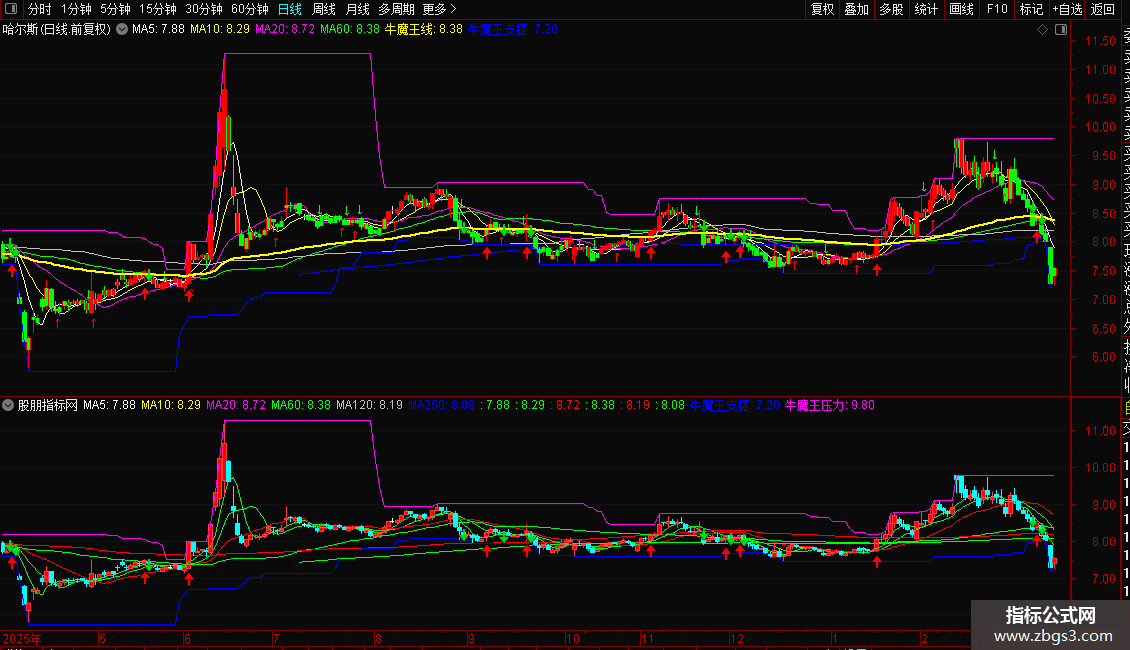The height and width of the screenshot is (650, 1130).
Task: Toggle the right side panel icon
Action: [1061, 30]
